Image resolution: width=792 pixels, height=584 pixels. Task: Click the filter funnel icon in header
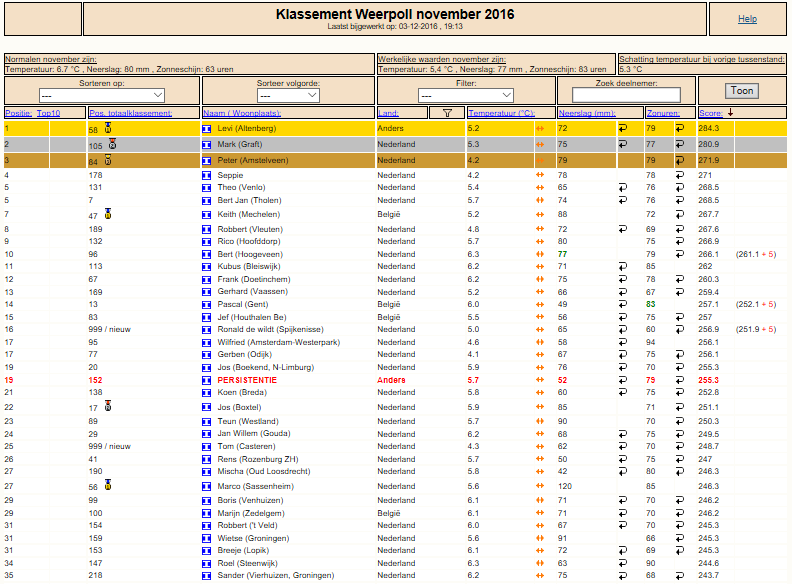click(x=447, y=113)
